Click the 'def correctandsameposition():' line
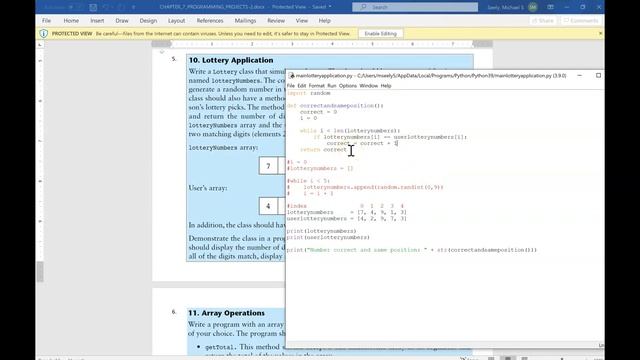The height and width of the screenshot is (360, 640). tap(335, 106)
